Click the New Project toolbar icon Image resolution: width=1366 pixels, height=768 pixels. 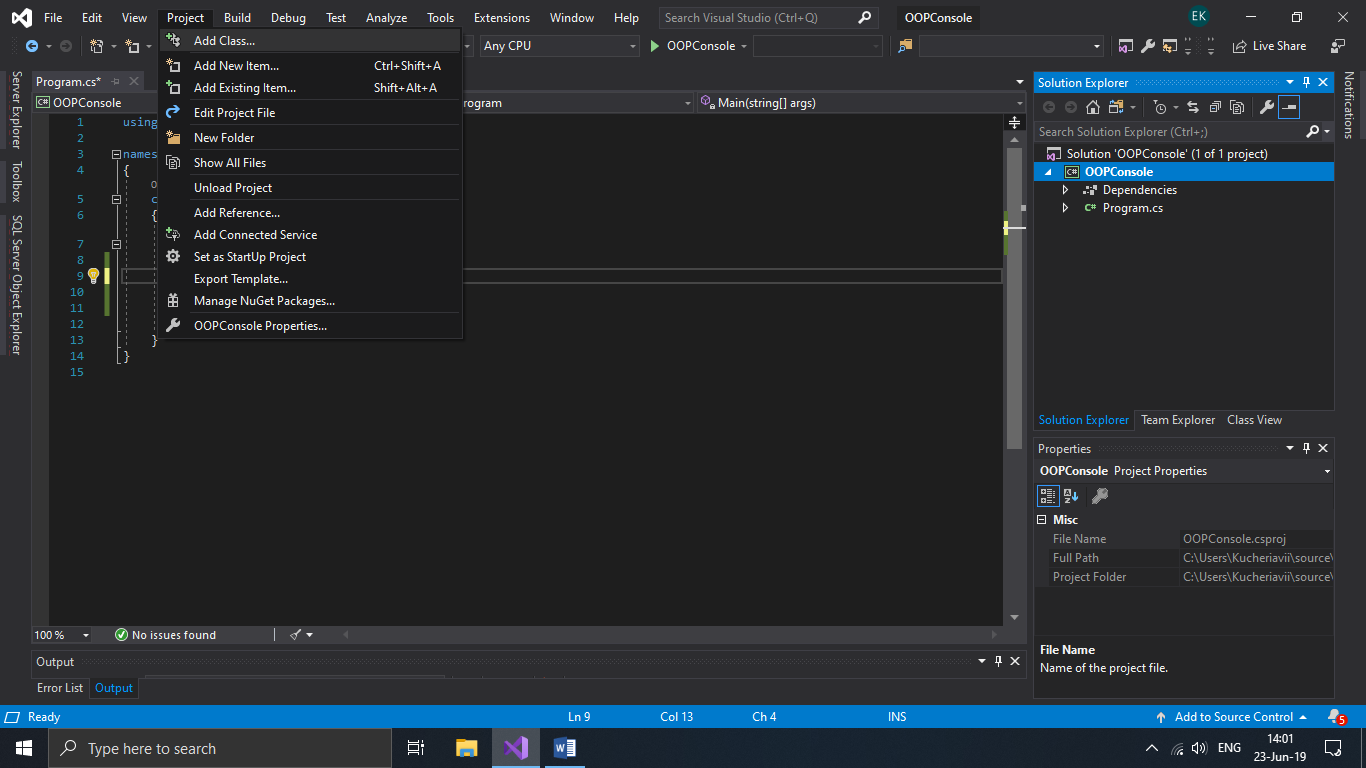tap(97, 46)
